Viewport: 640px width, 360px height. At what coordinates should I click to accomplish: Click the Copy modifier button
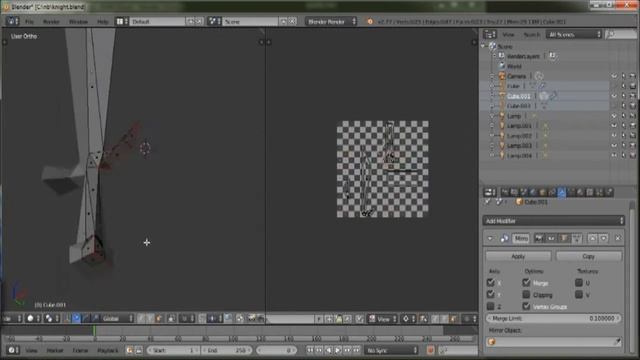(588, 256)
